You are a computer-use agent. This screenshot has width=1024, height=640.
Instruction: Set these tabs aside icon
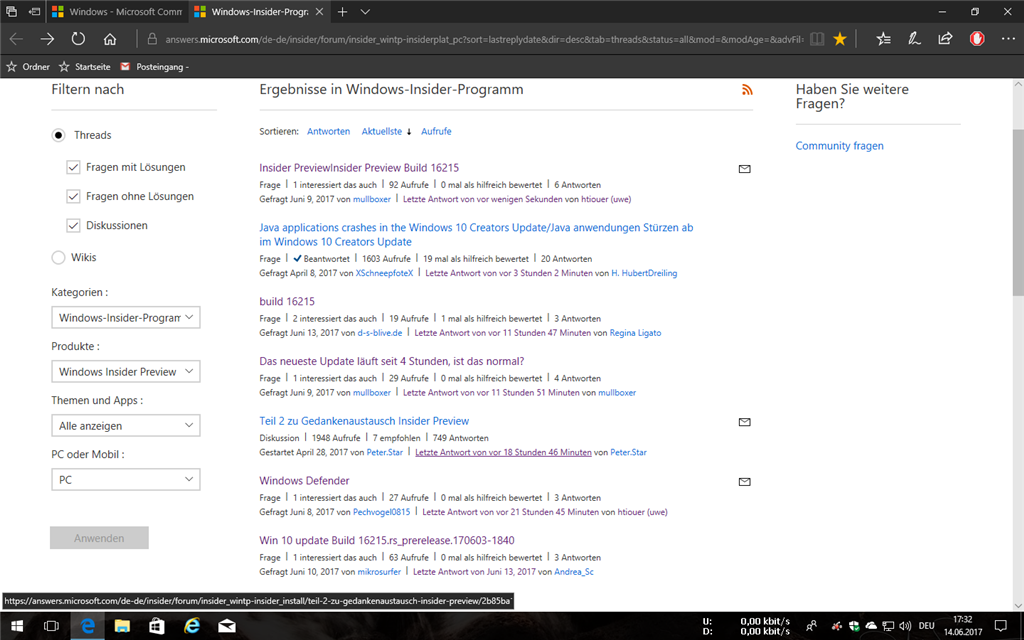(x=35, y=12)
